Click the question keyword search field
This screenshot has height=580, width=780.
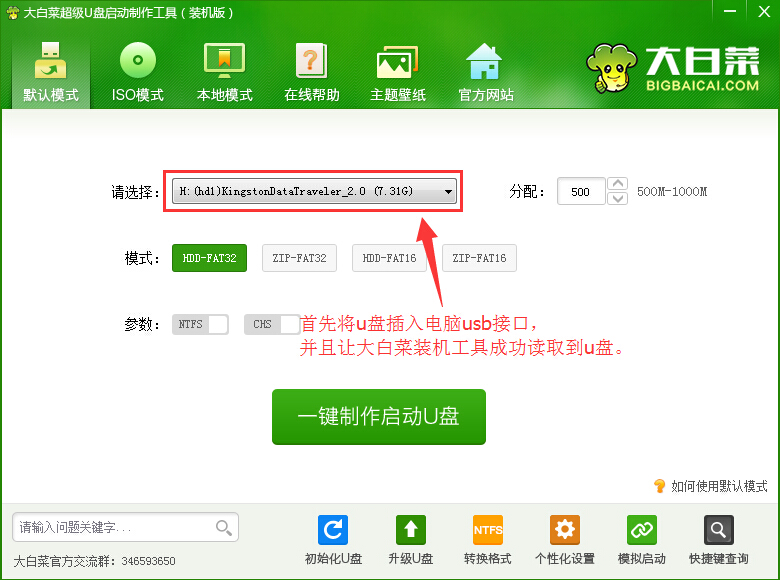(125, 527)
